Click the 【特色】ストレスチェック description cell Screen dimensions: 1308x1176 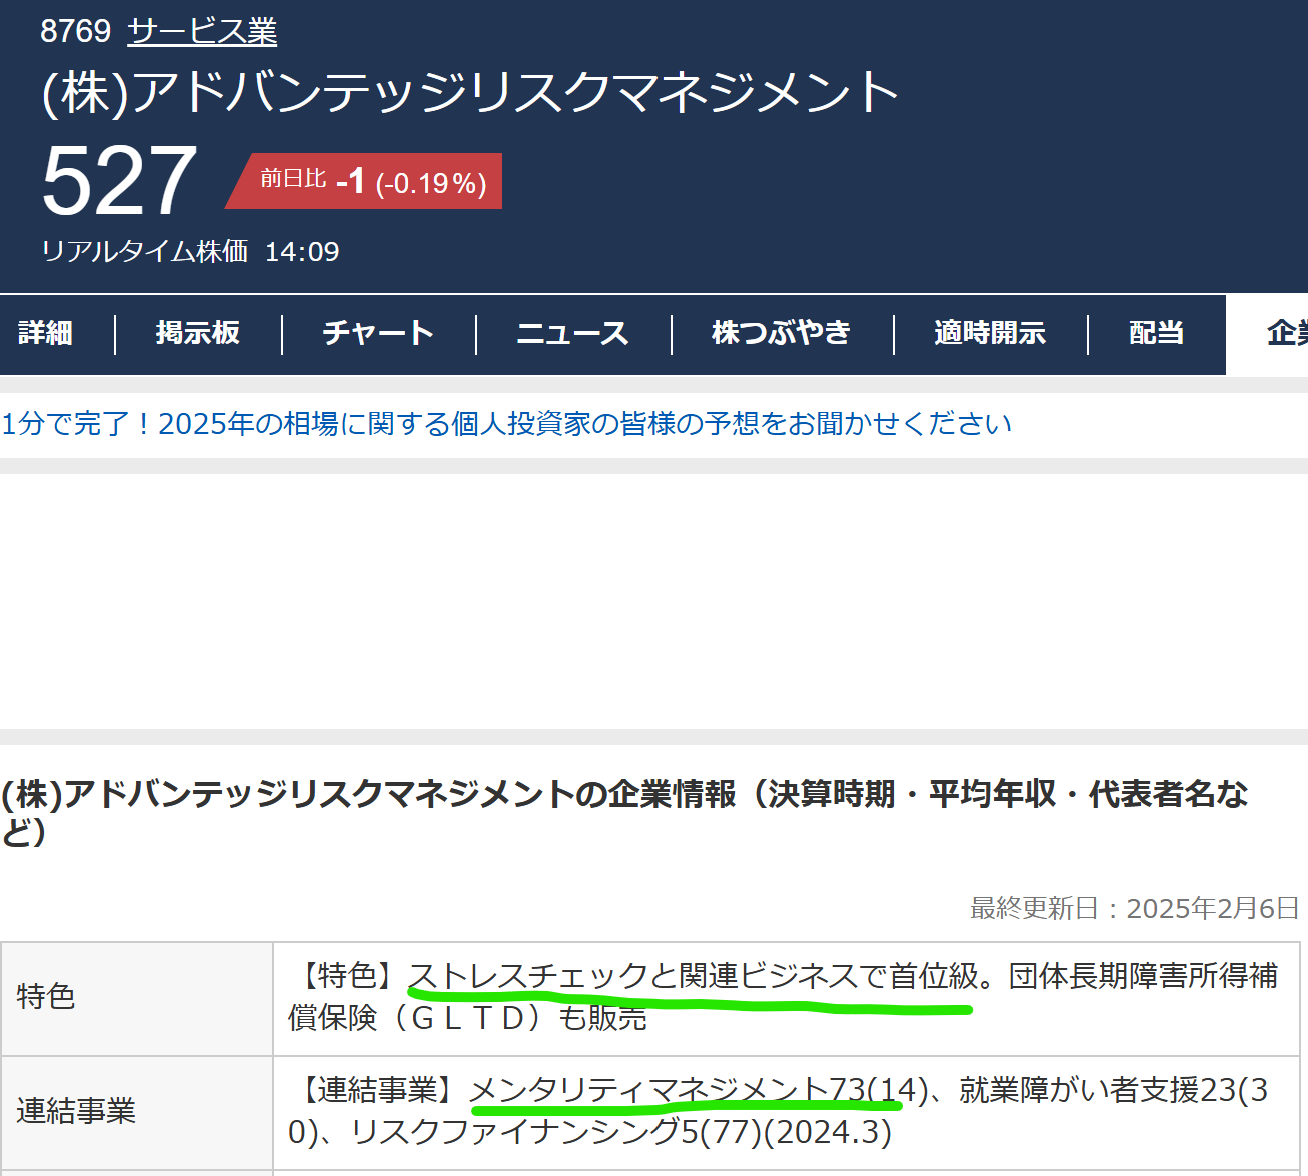click(786, 998)
